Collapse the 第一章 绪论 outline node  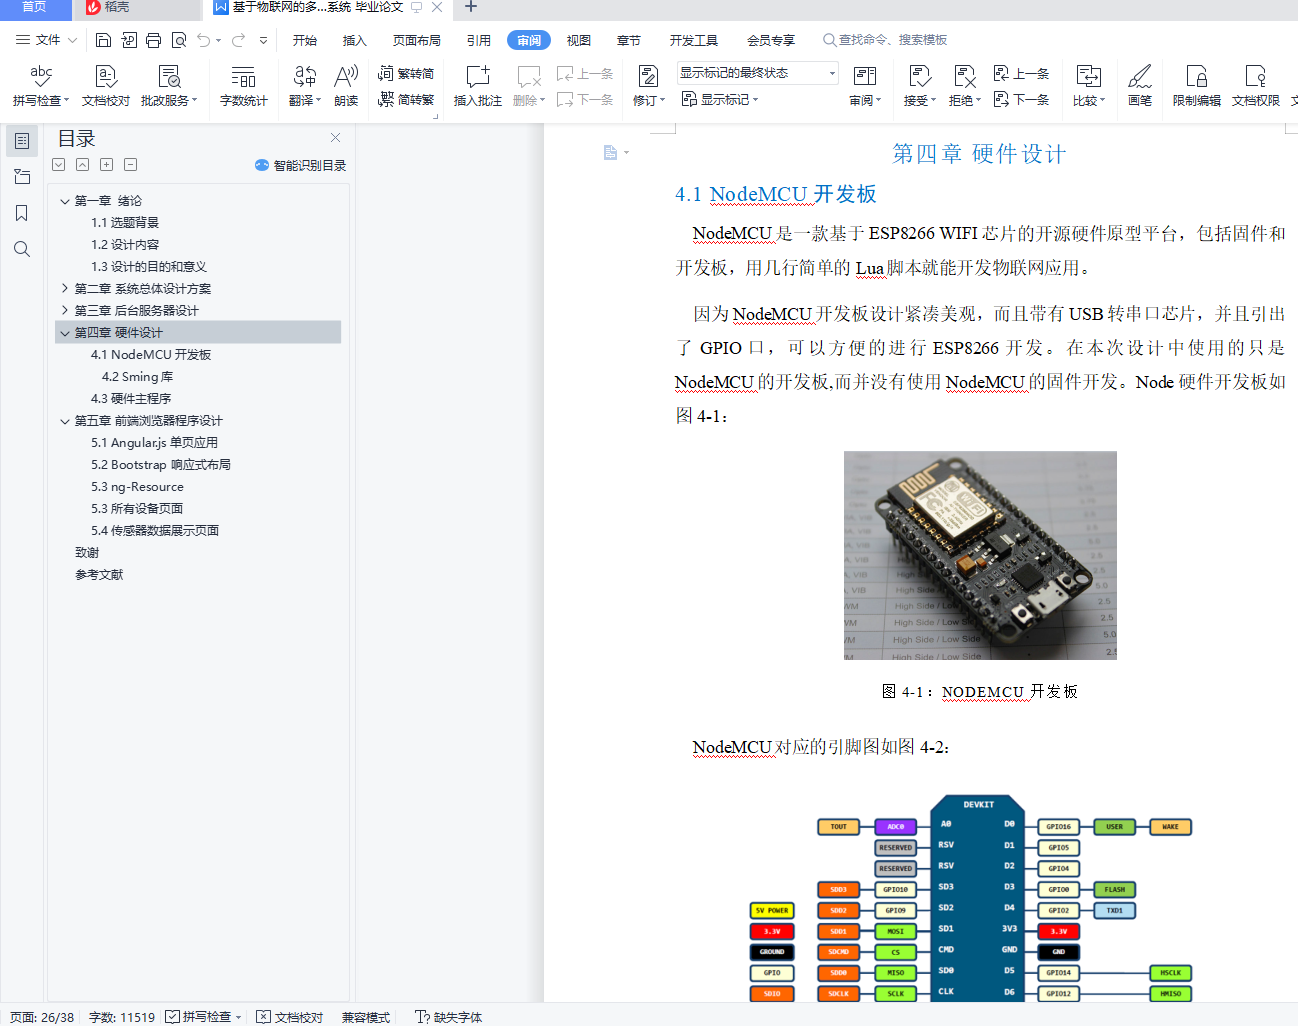(x=65, y=201)
